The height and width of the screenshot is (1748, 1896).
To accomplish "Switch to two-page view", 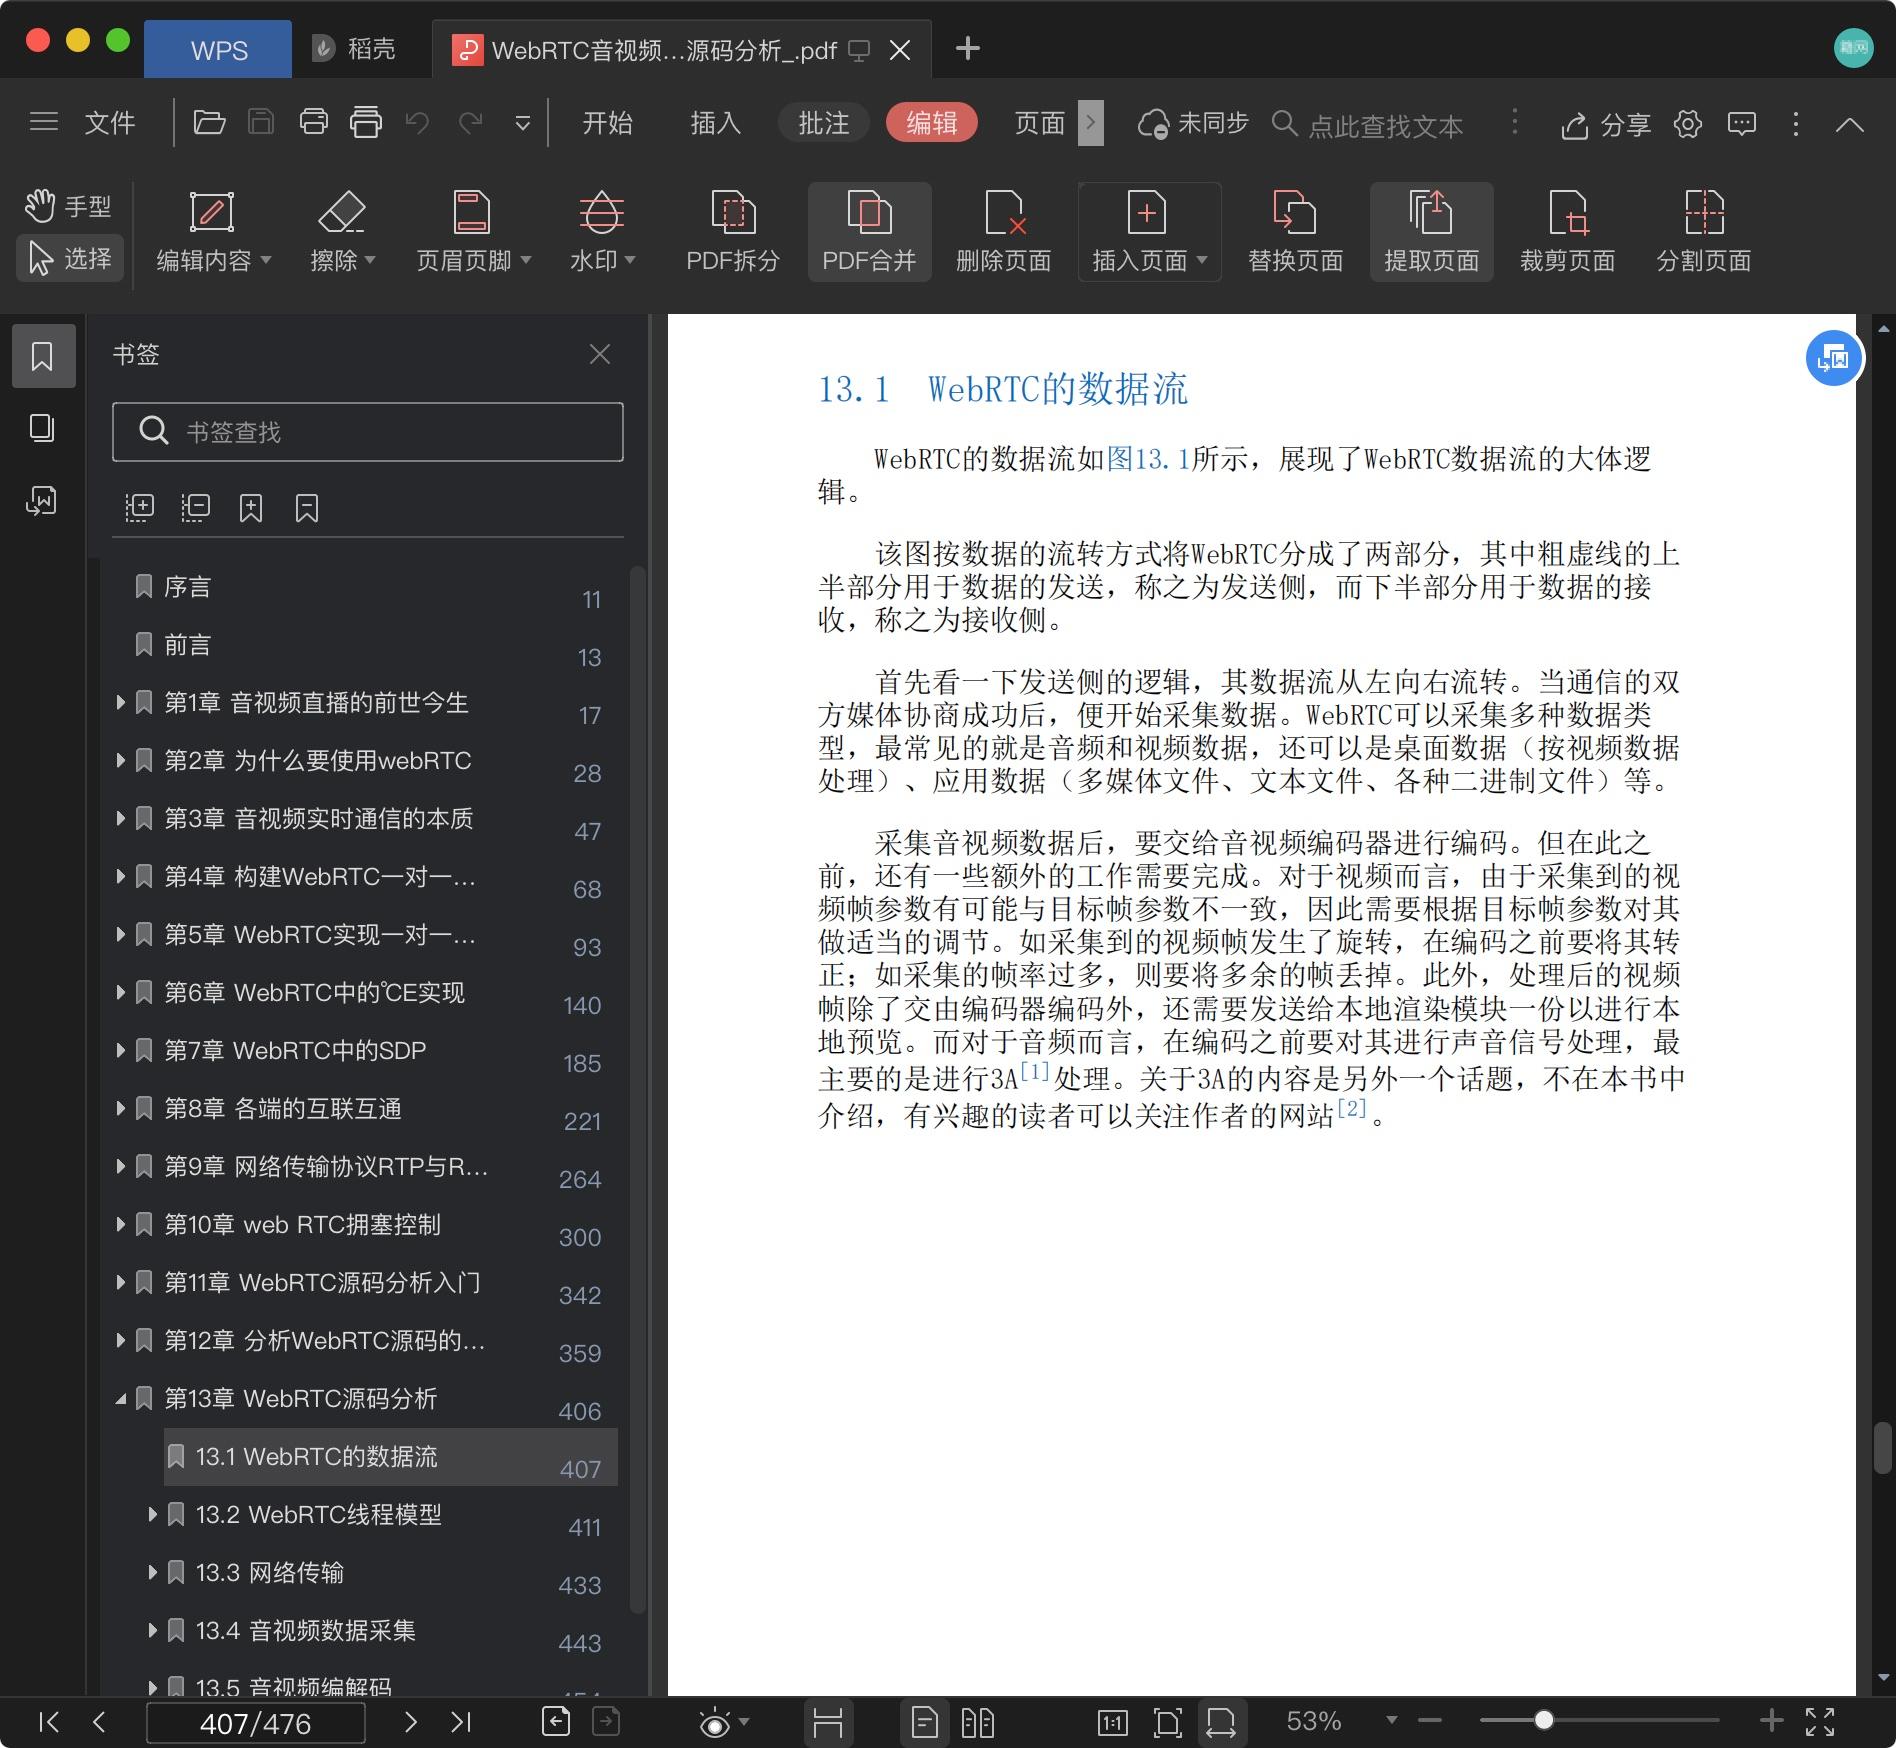I will [x=977, y=1722].
